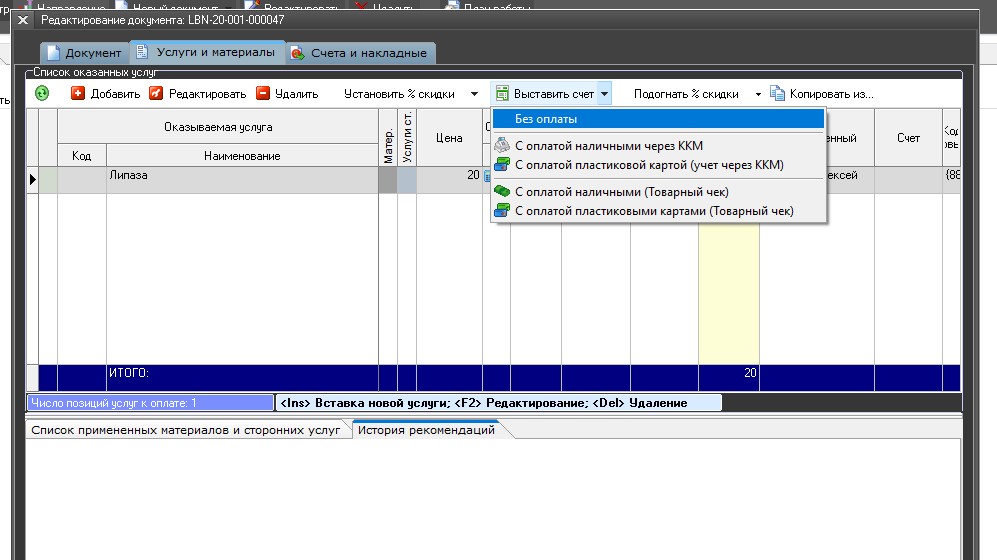Click the Выставить счет invoice icon
The width and height of the screenshot is (997, 560).
pos(502,94)
